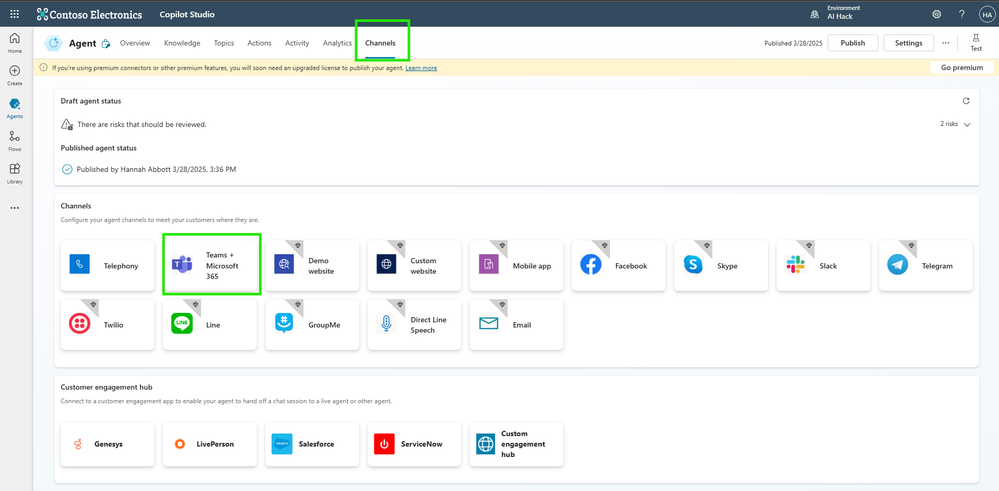Open the settings gear icon in header
This screenshot has height=491, width=999.
[x=937, y=14]
